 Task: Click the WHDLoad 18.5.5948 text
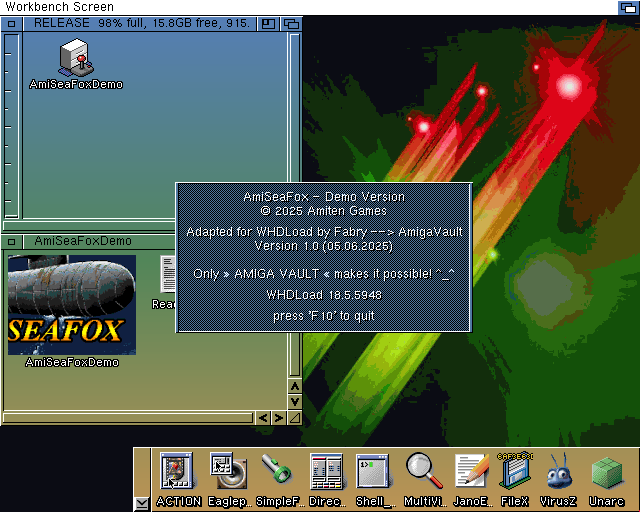click(324, 295)
